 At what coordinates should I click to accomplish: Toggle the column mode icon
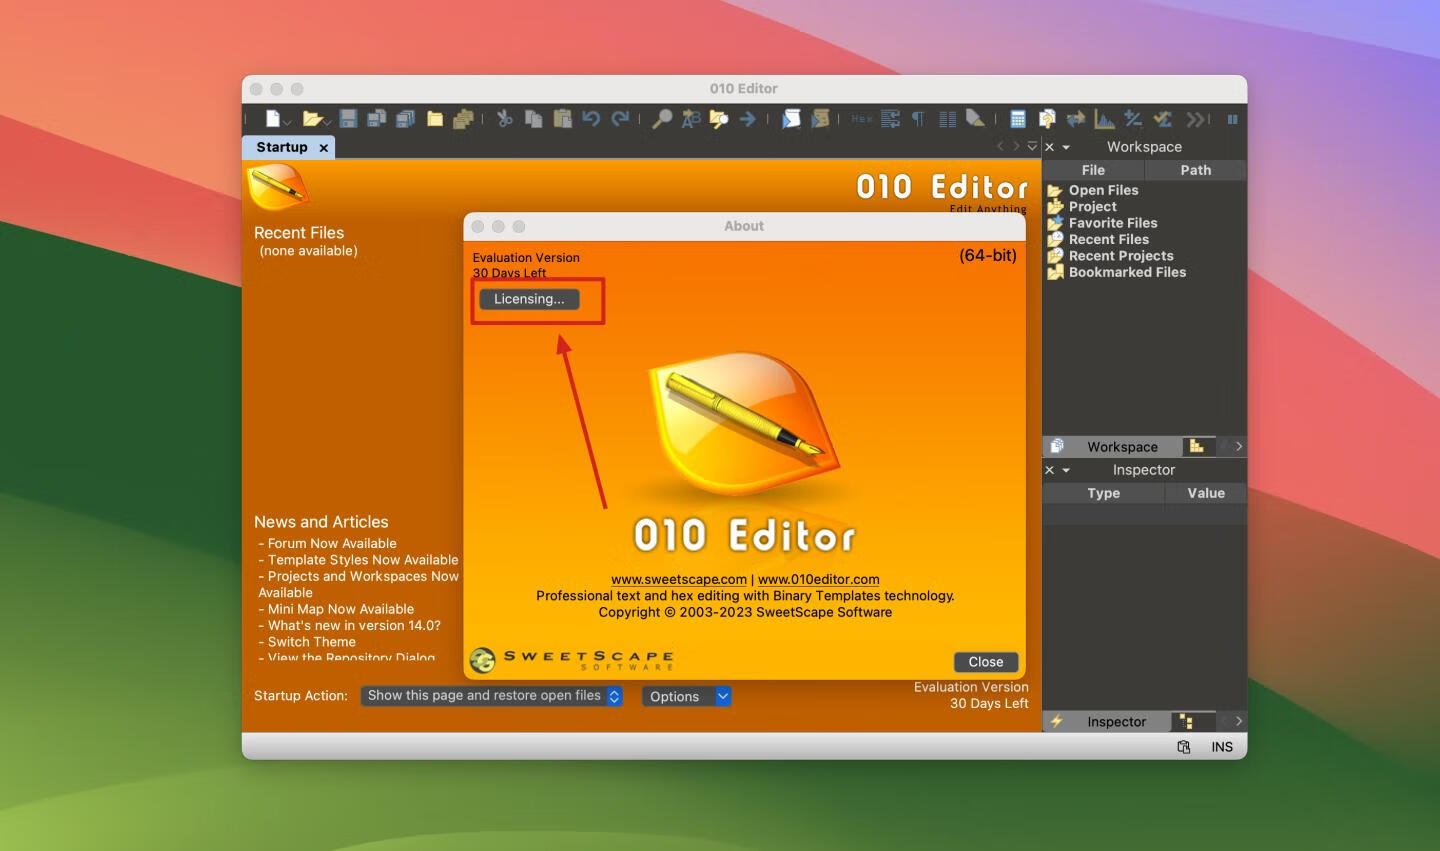(x=947, y=119)
